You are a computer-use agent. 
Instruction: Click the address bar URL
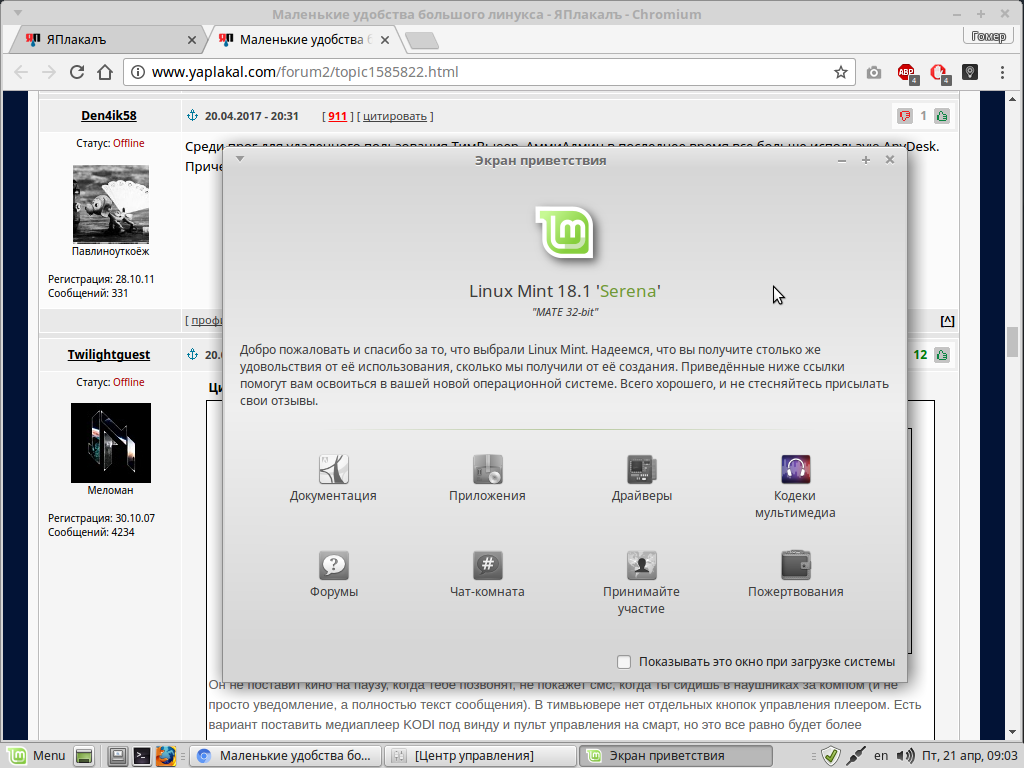coord(305,72)
